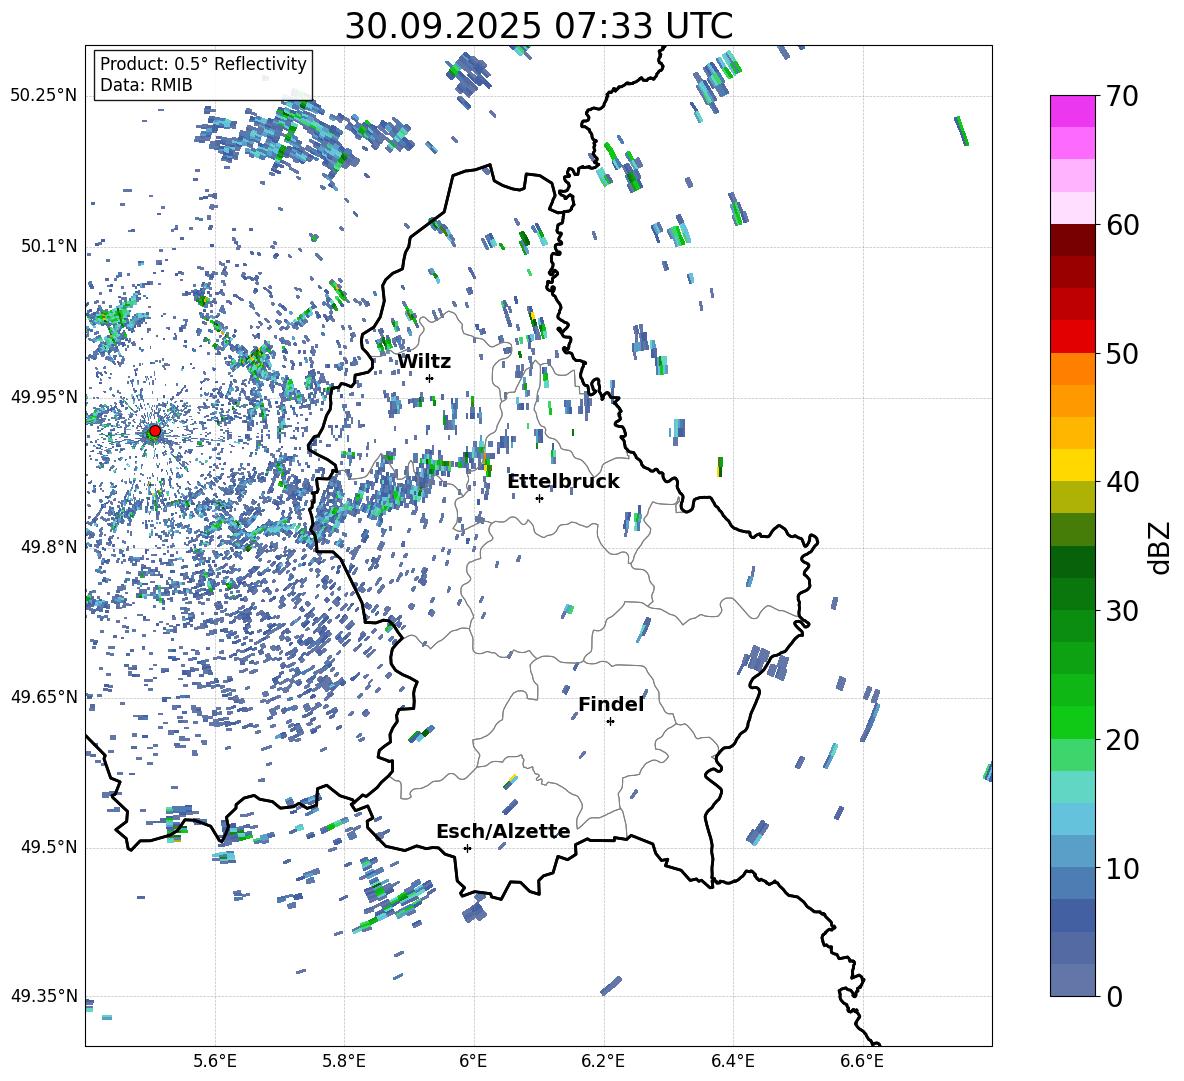Click the Ettelbruck station cross marker
Screen dimensions: 1184x1081
[539, 498]
